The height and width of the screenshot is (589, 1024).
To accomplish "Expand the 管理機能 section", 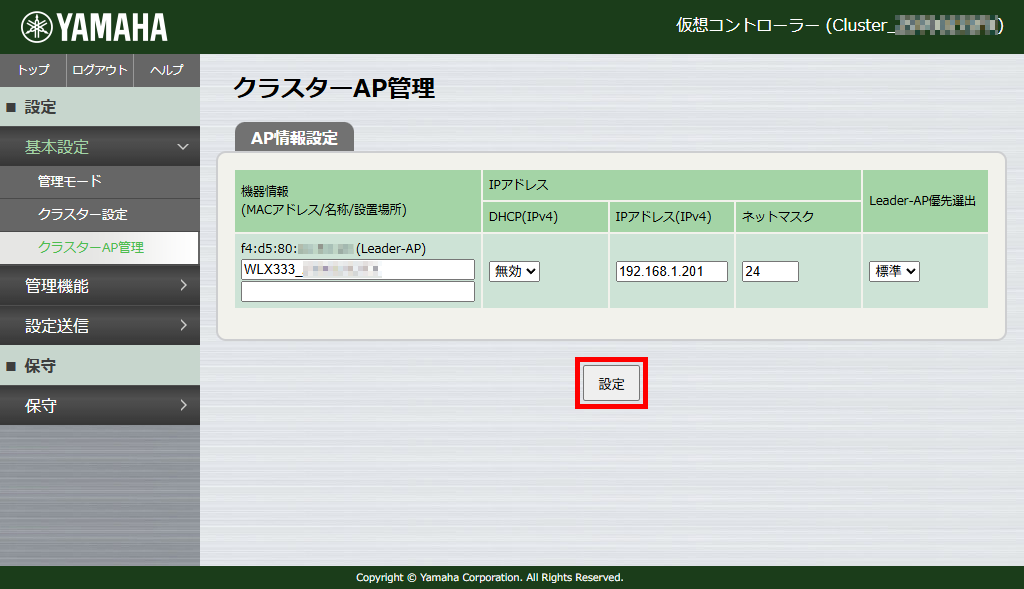I will (100, 285).
